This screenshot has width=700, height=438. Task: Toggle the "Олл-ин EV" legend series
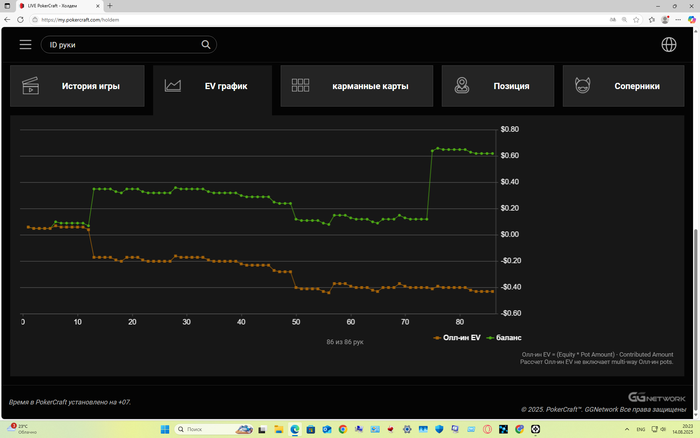click(457, 338)
